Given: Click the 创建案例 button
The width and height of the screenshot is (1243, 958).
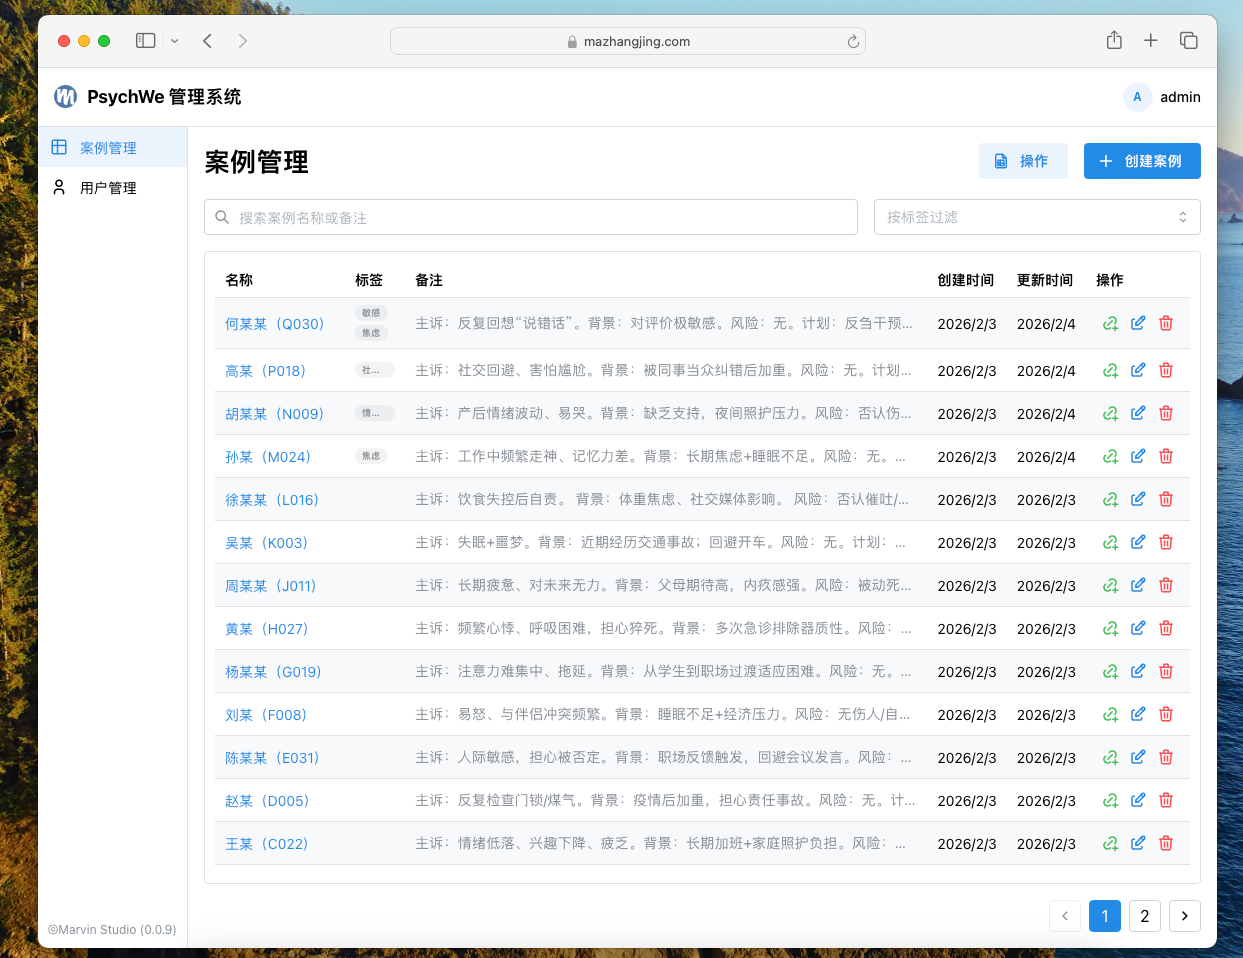Looking at the screenshot, I should point(1142,161).
